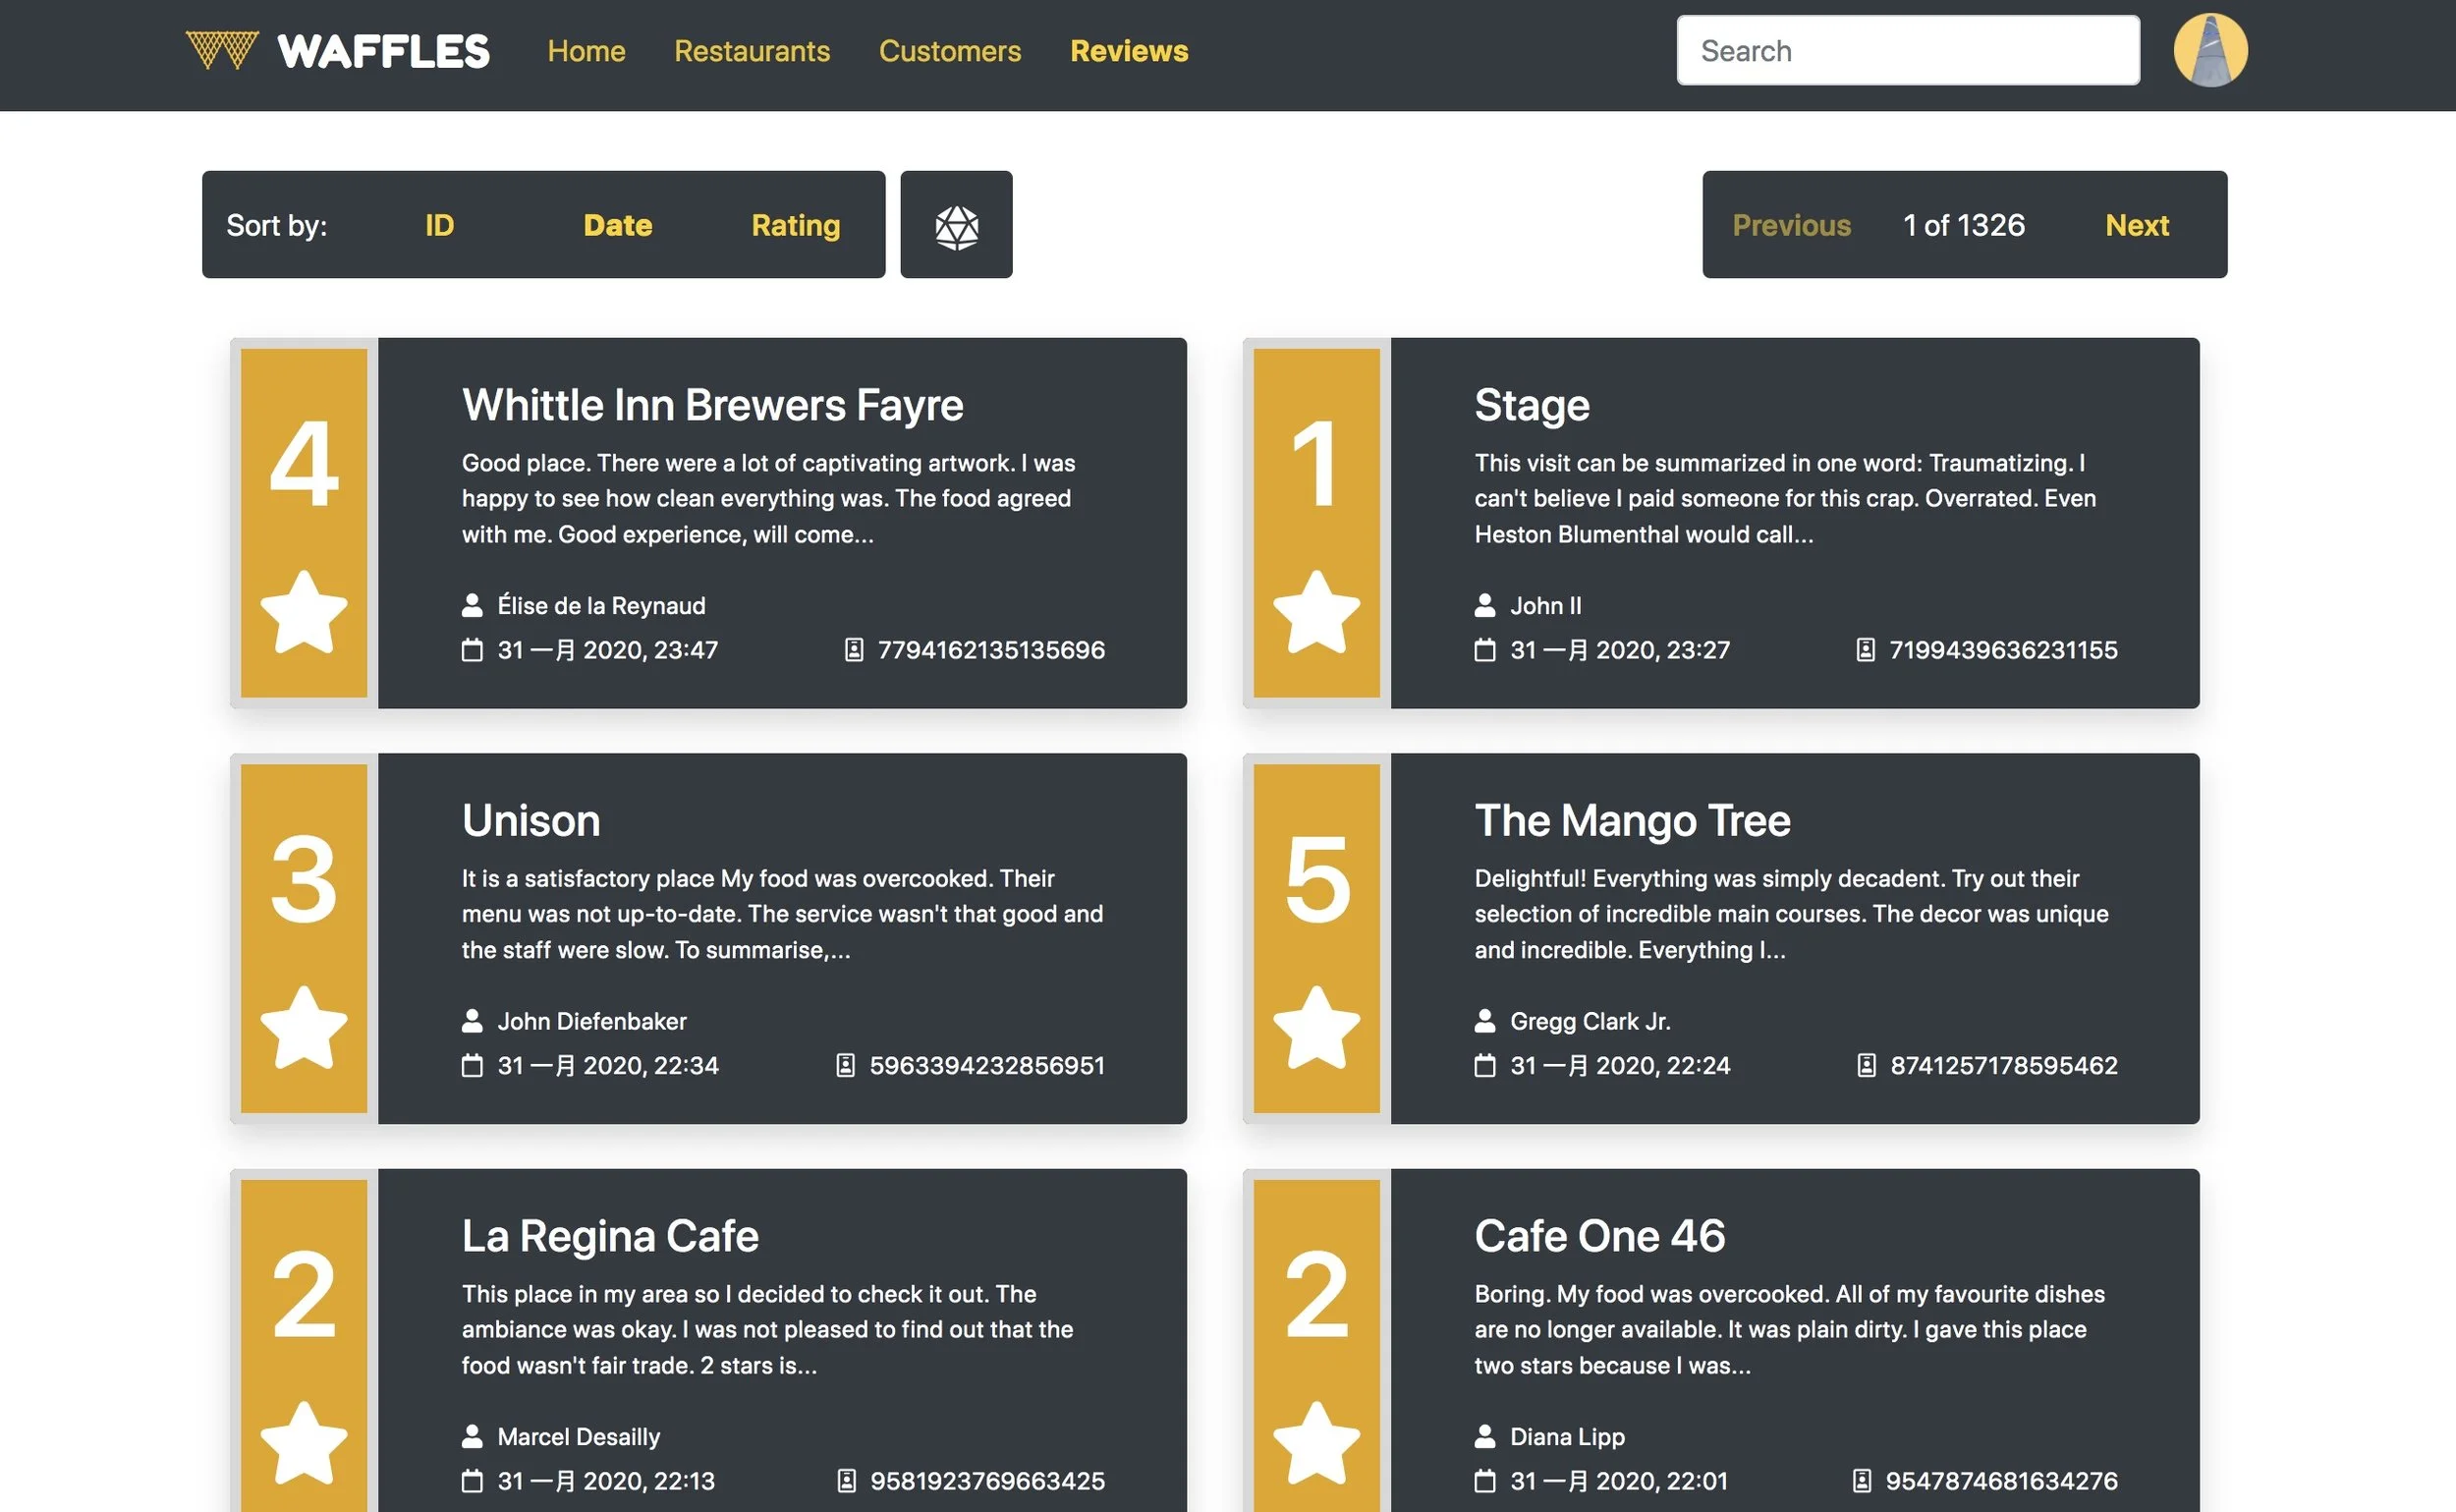The width and height of the screenshot is (2456, 1512).
Task: Sort reviews by Rating
Action: (x=795, y=226)
